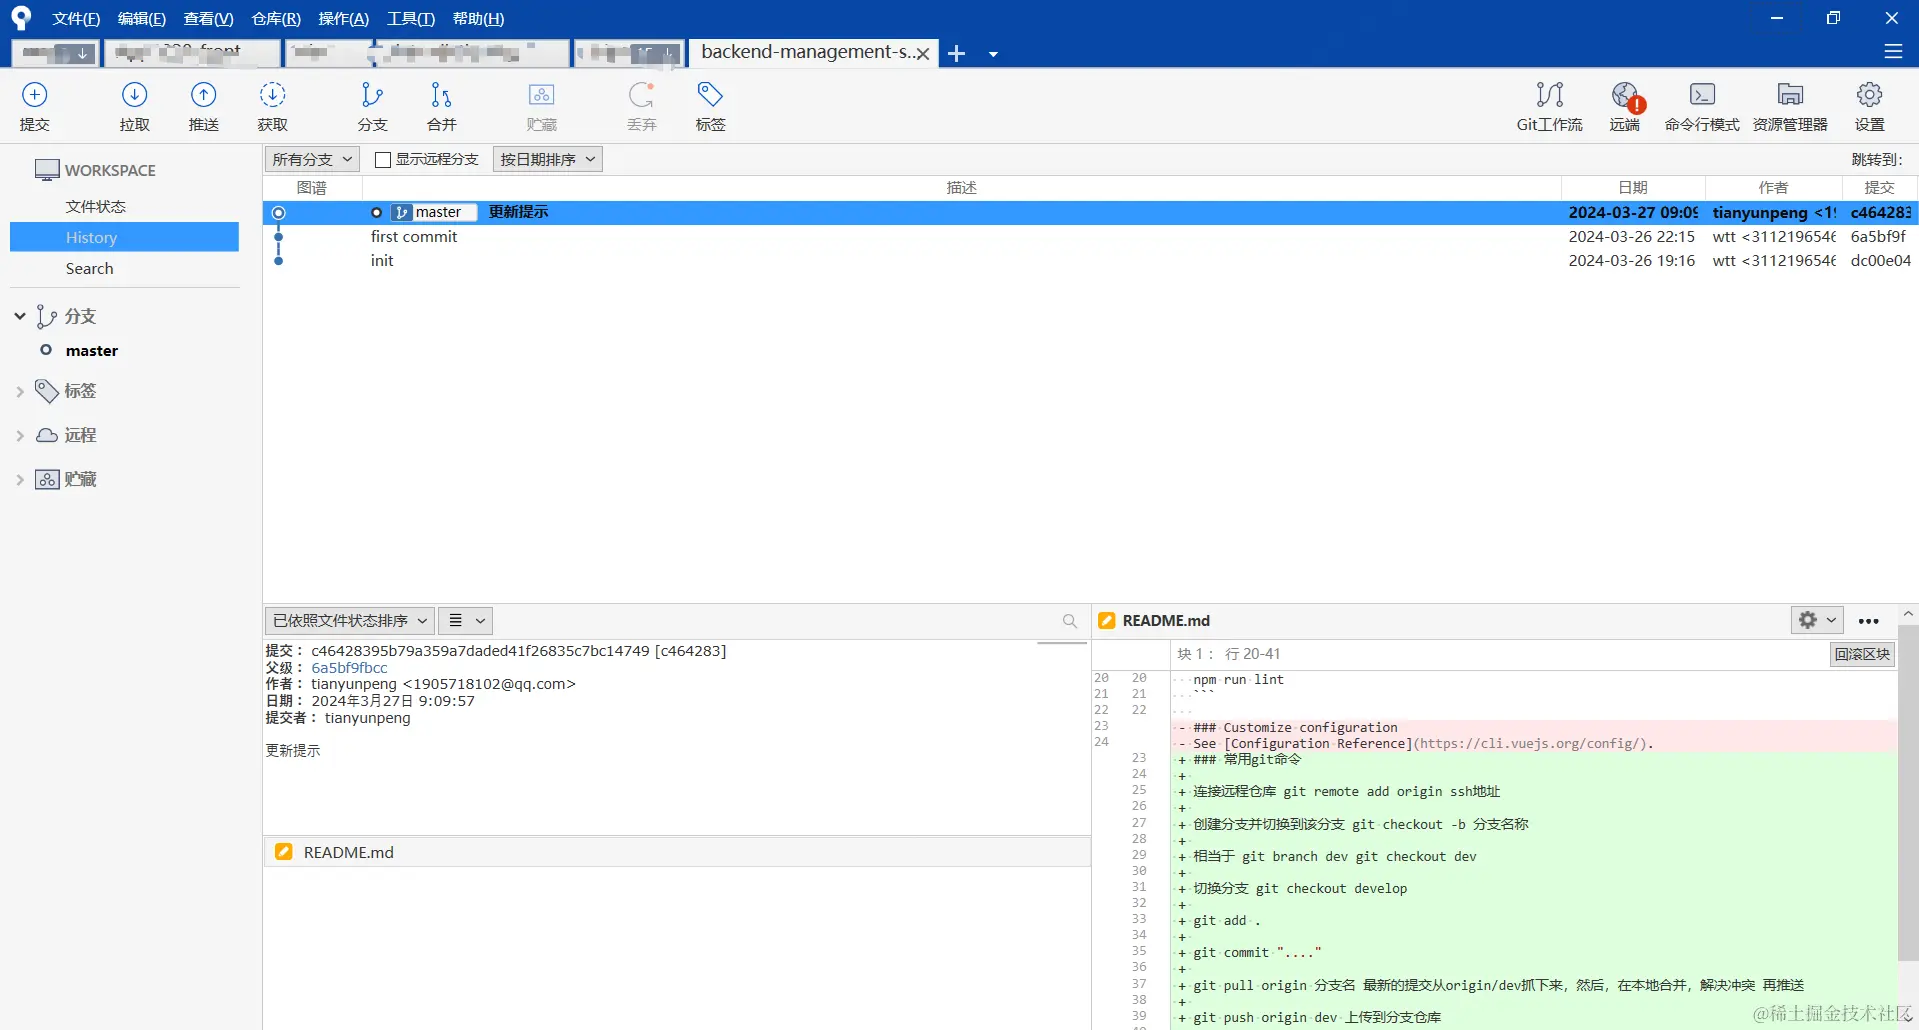
Task: Open the All branches (所有分支) dropdown
Action: coord(313,159)
